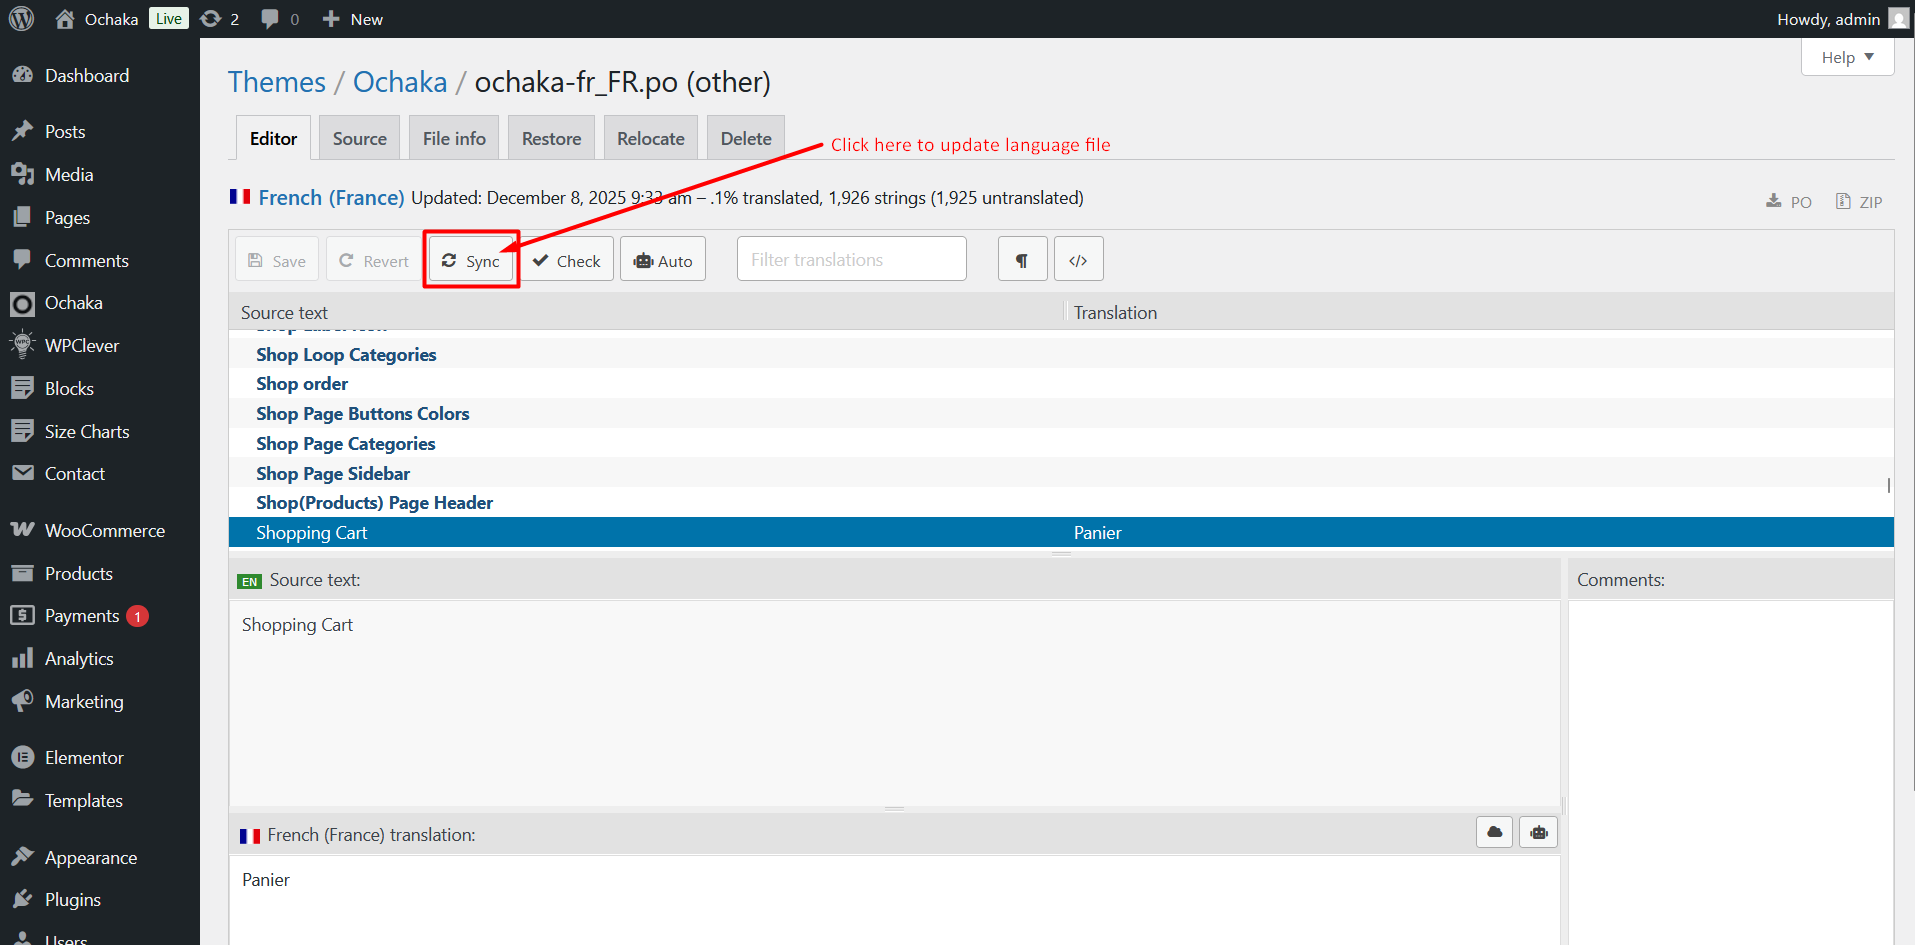
Task: Expand the Help dropdown
Action: (x=1847, y=57)
